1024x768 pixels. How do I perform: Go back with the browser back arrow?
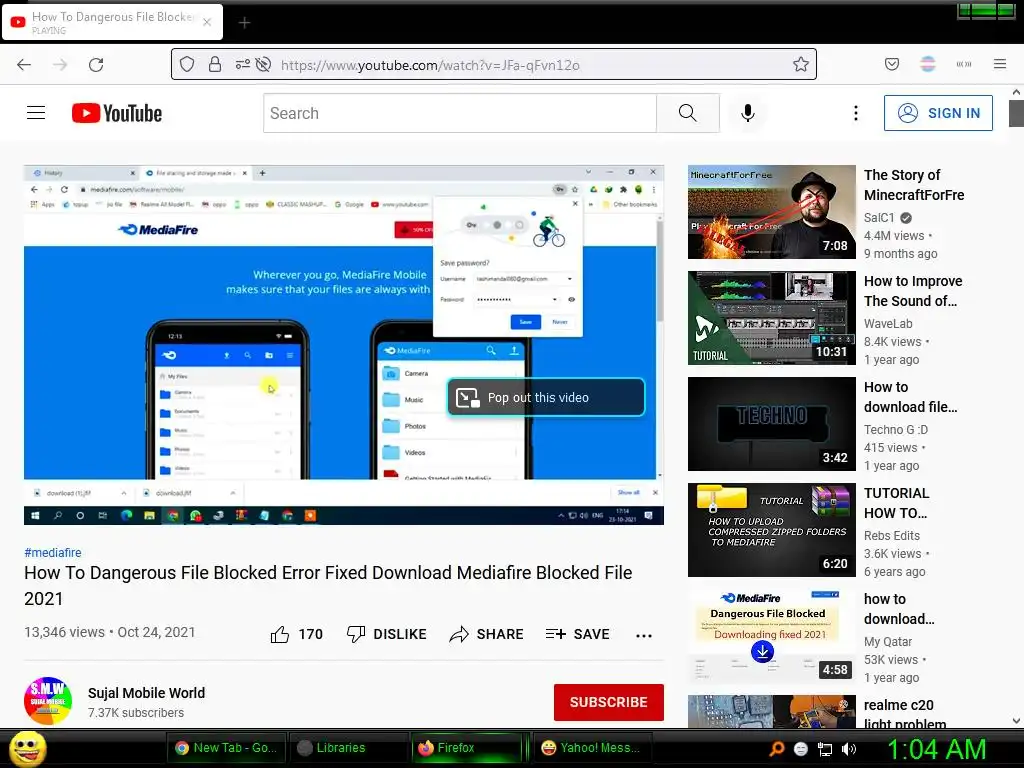point(24,65)
